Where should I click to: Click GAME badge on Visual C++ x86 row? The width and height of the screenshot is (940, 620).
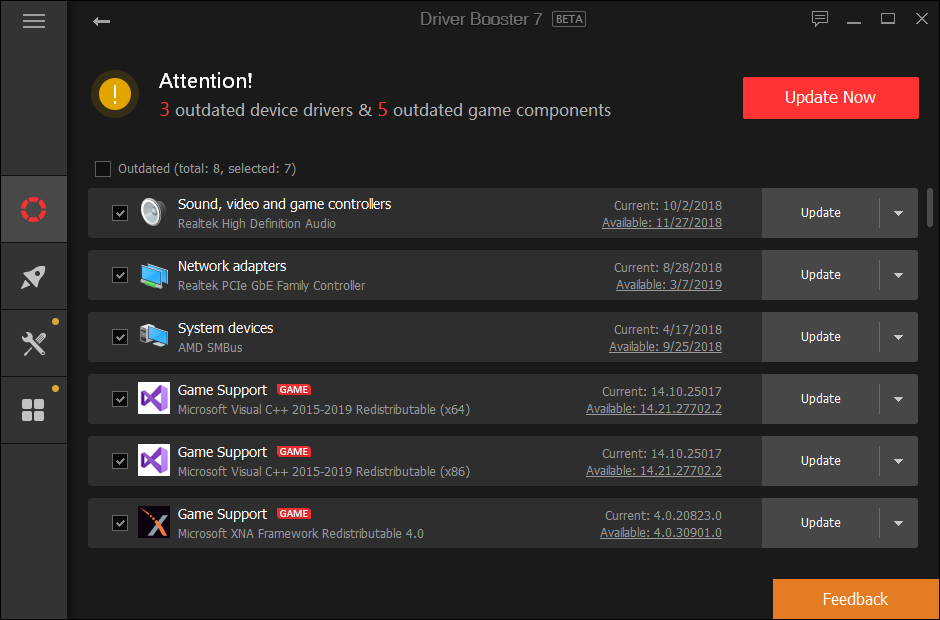(x=294, y=452)
